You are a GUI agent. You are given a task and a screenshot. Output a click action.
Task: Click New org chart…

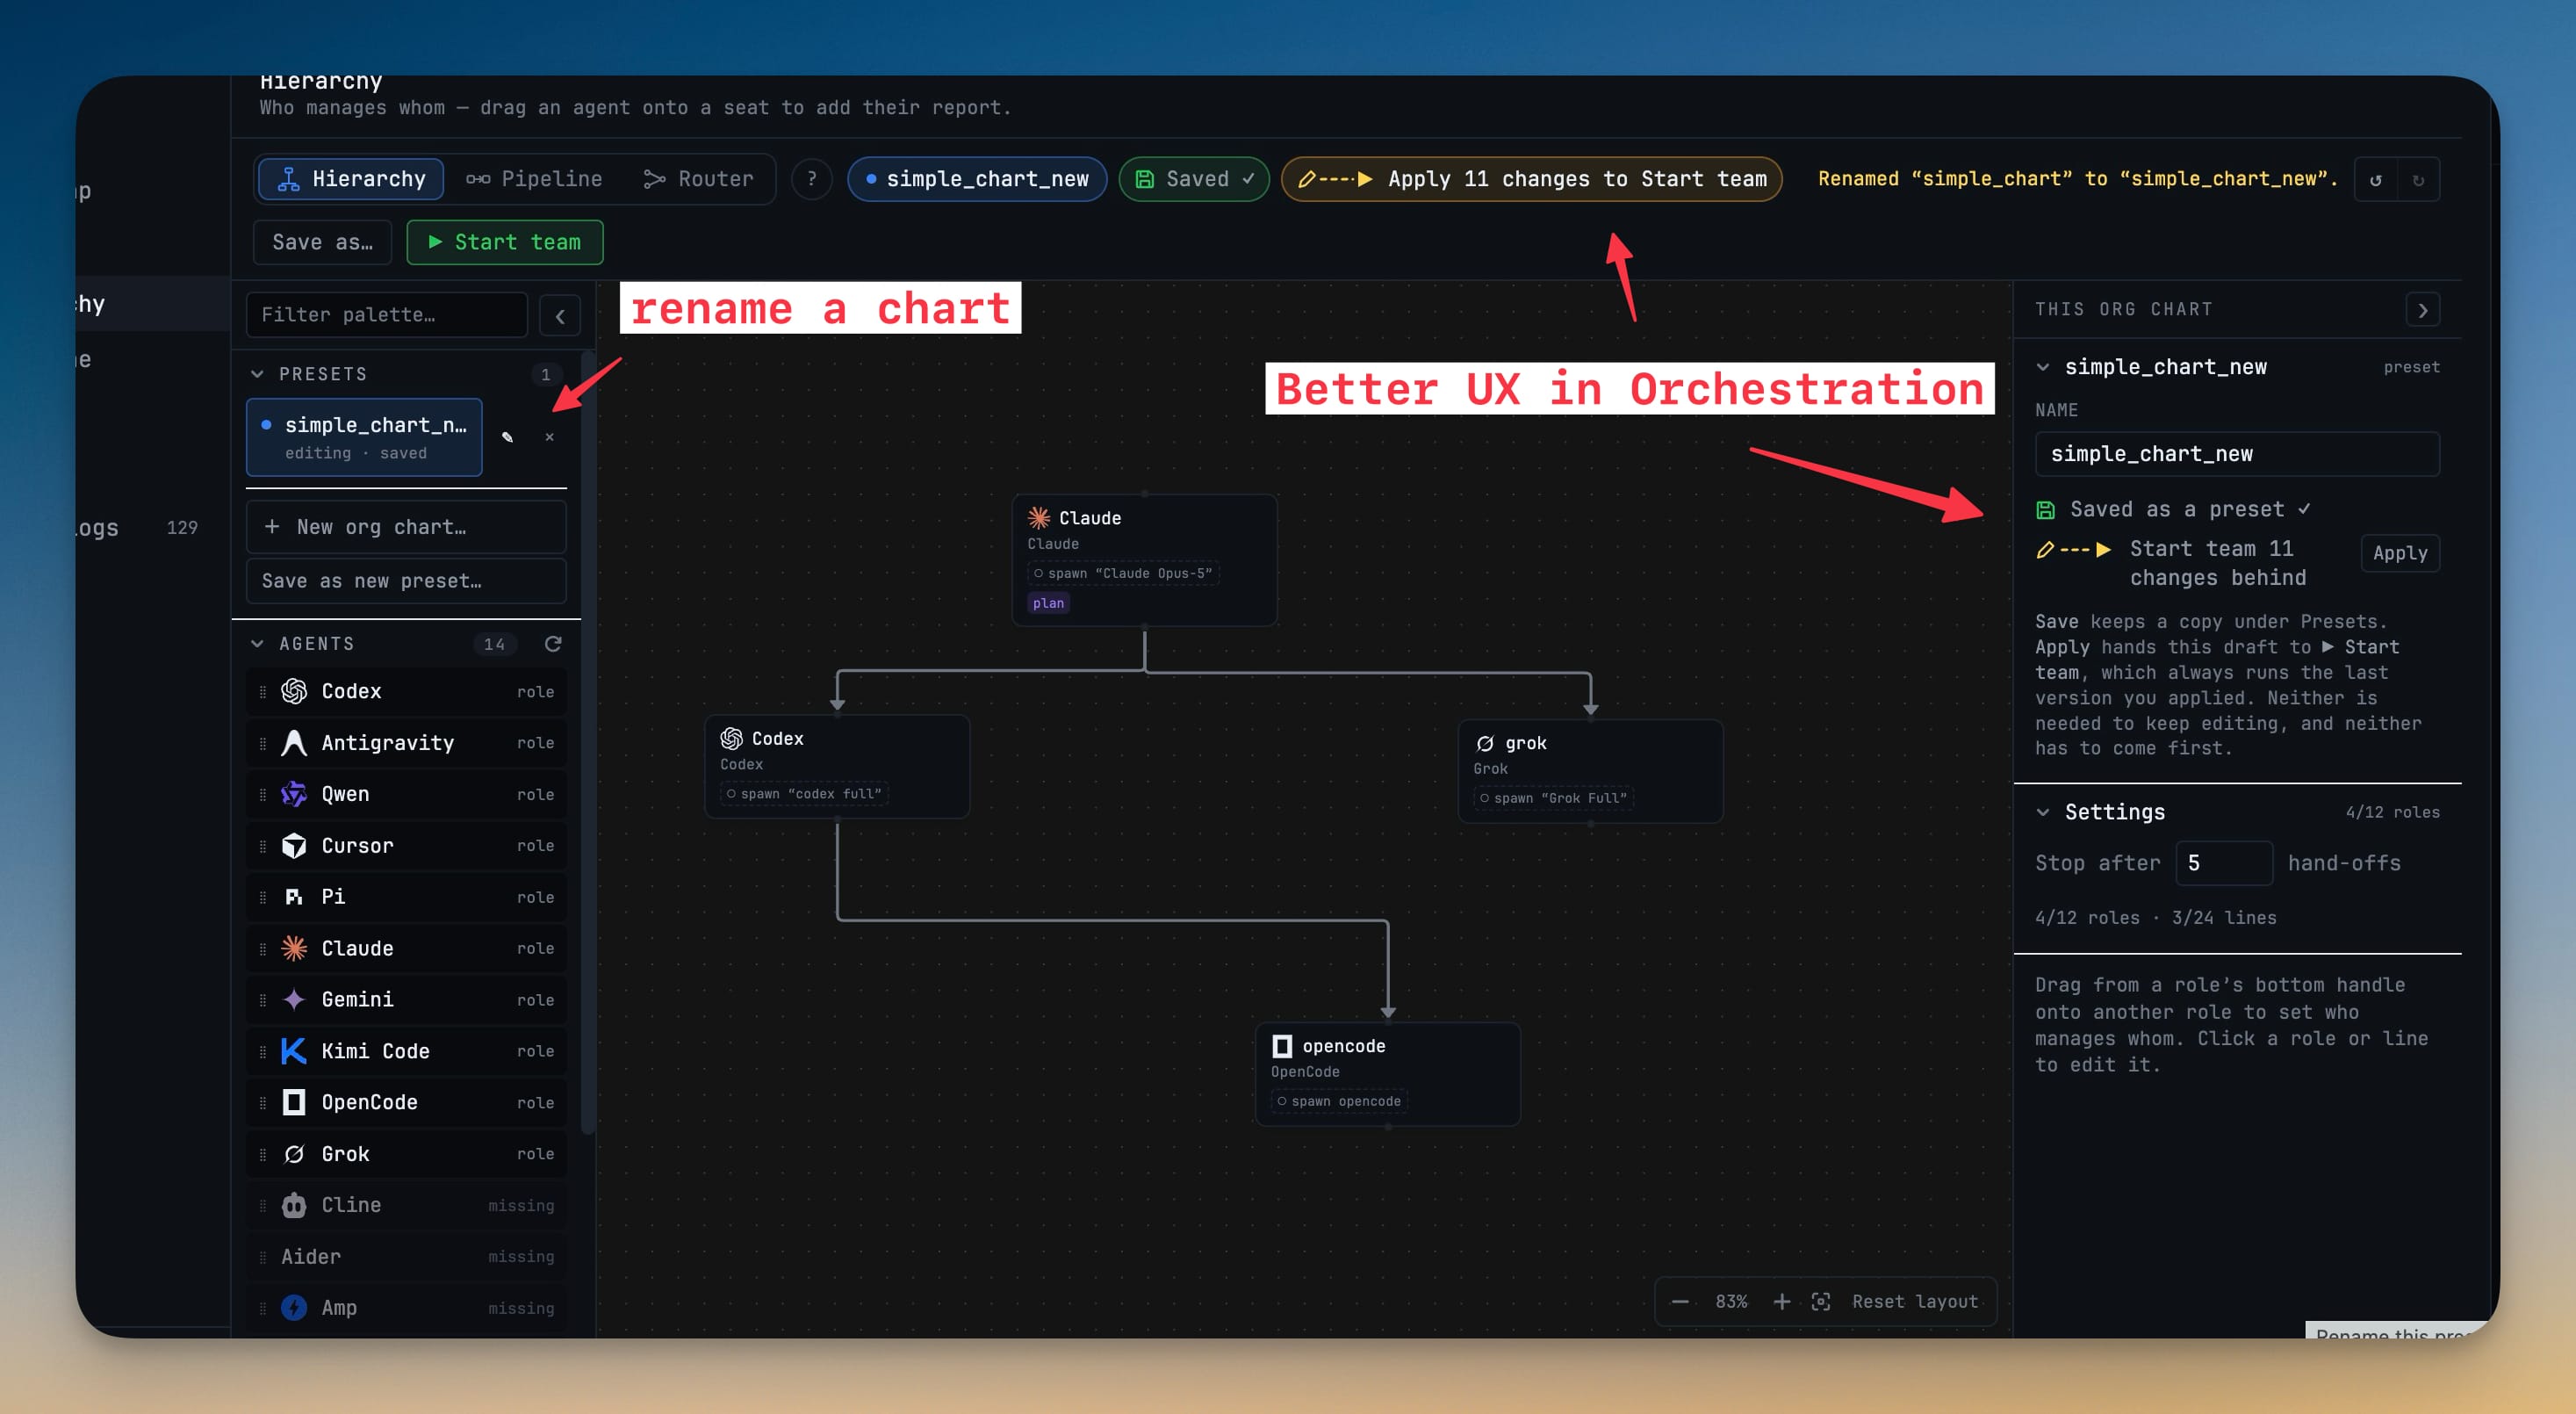click(x=406, y=527)
